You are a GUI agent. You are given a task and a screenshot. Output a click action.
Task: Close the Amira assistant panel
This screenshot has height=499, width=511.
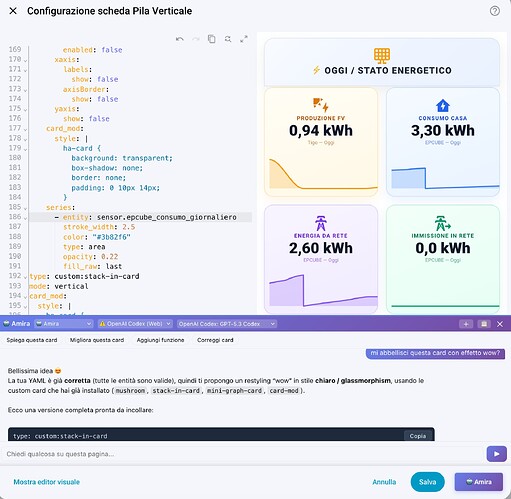pos(500,324)
